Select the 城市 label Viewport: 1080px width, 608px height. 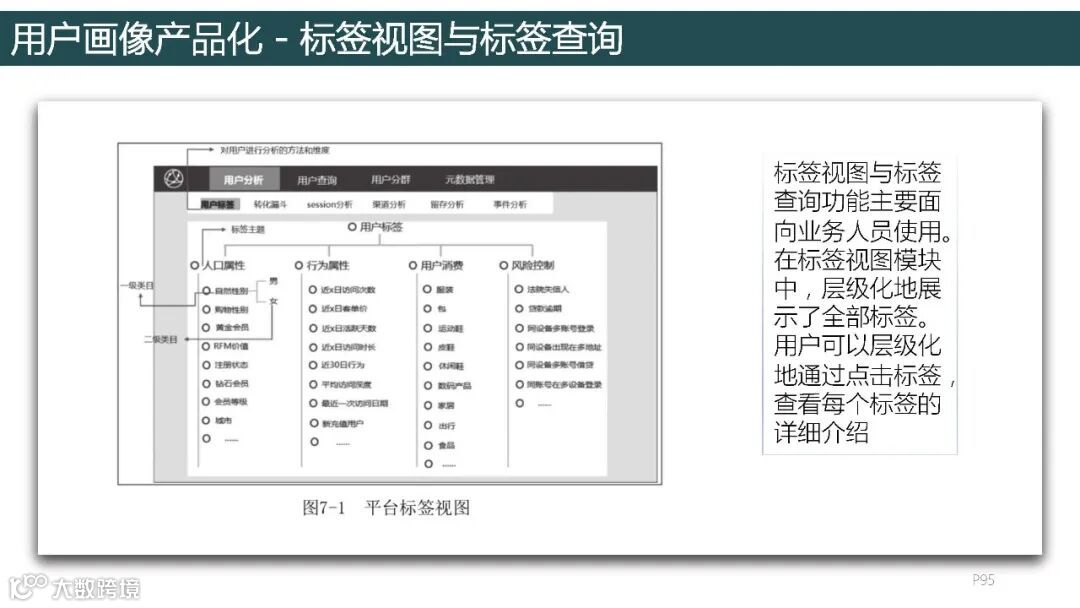coord(217,420)
